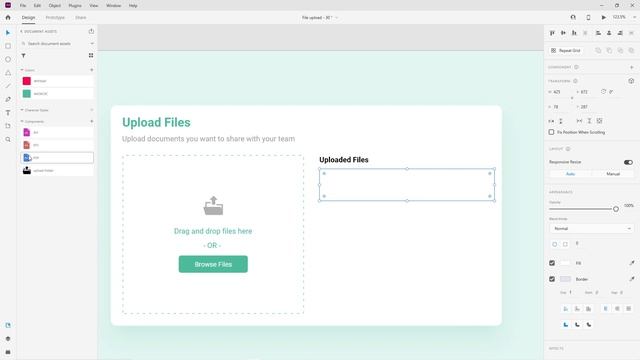Expand the search document assets dropdown arrow
640x360 pixels.
click(92, 44)
